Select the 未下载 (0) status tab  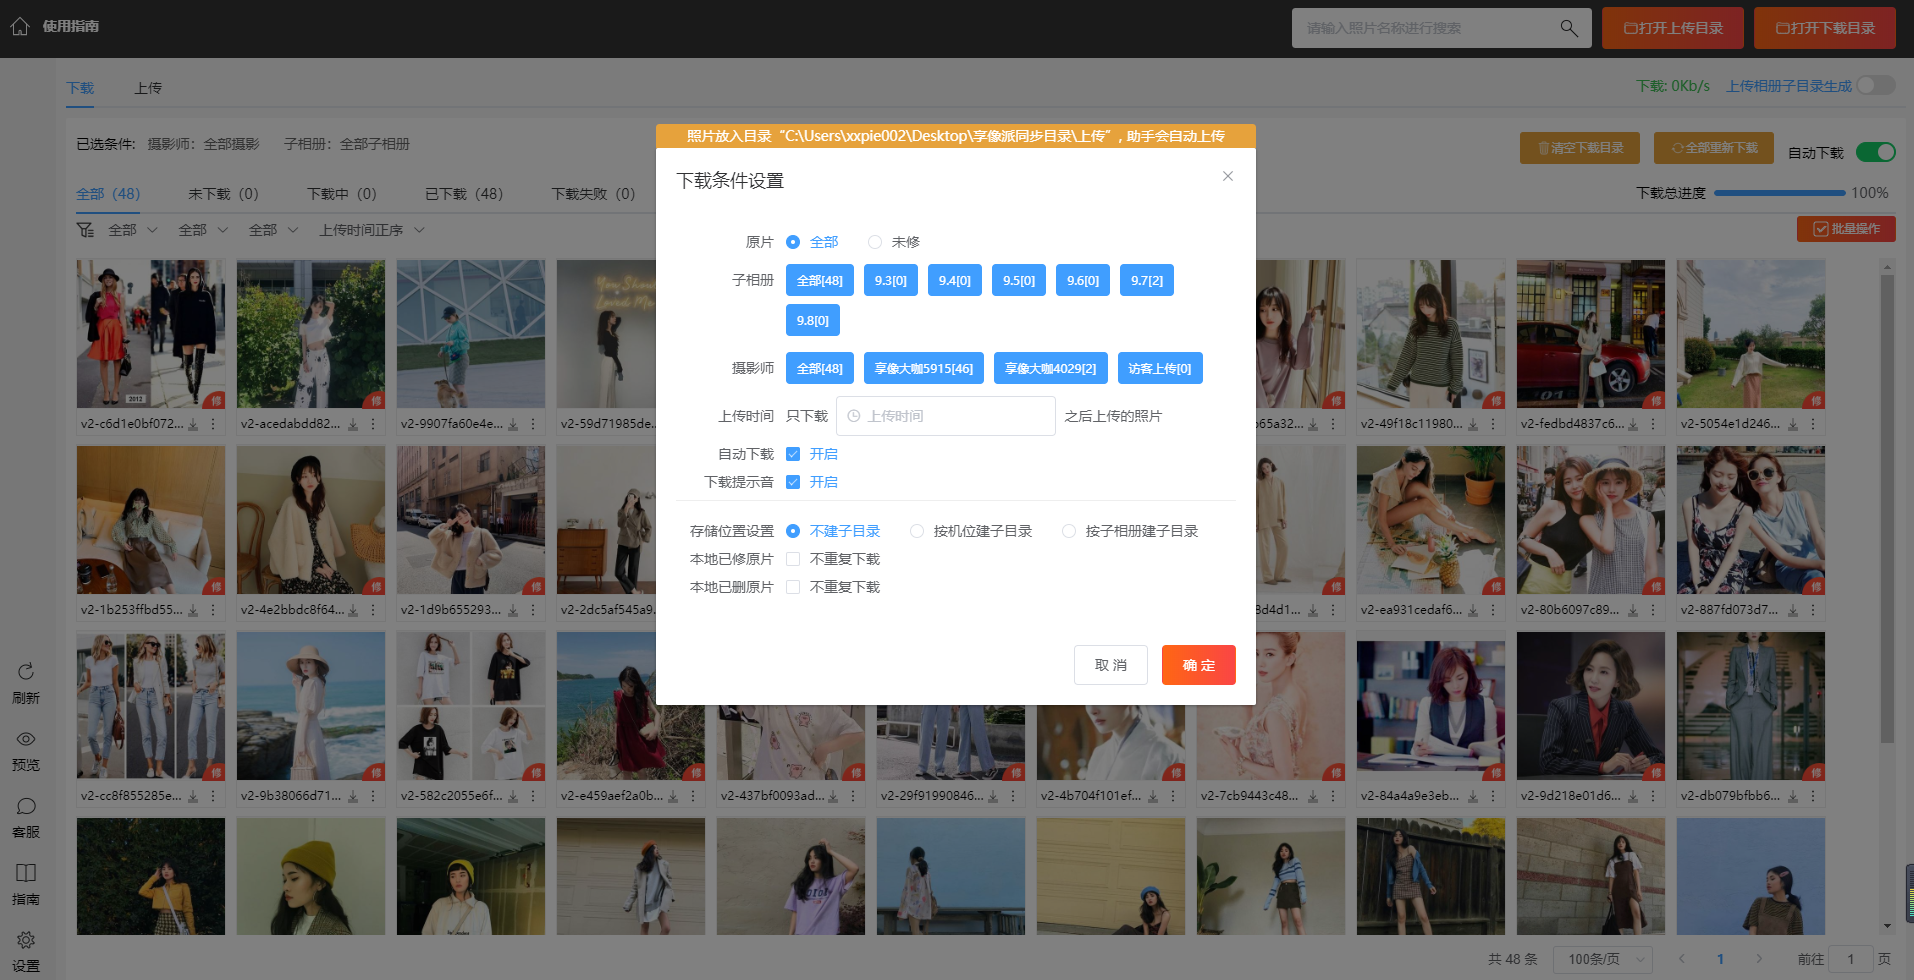(x=223, y=194)
